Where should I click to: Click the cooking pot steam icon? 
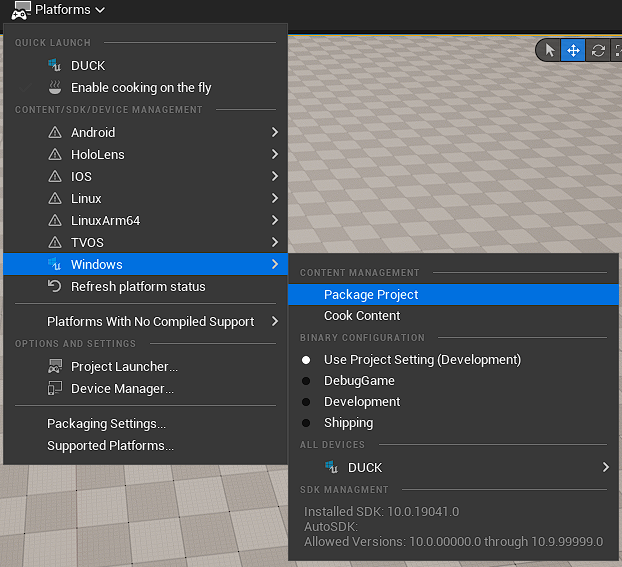point(55,87)
